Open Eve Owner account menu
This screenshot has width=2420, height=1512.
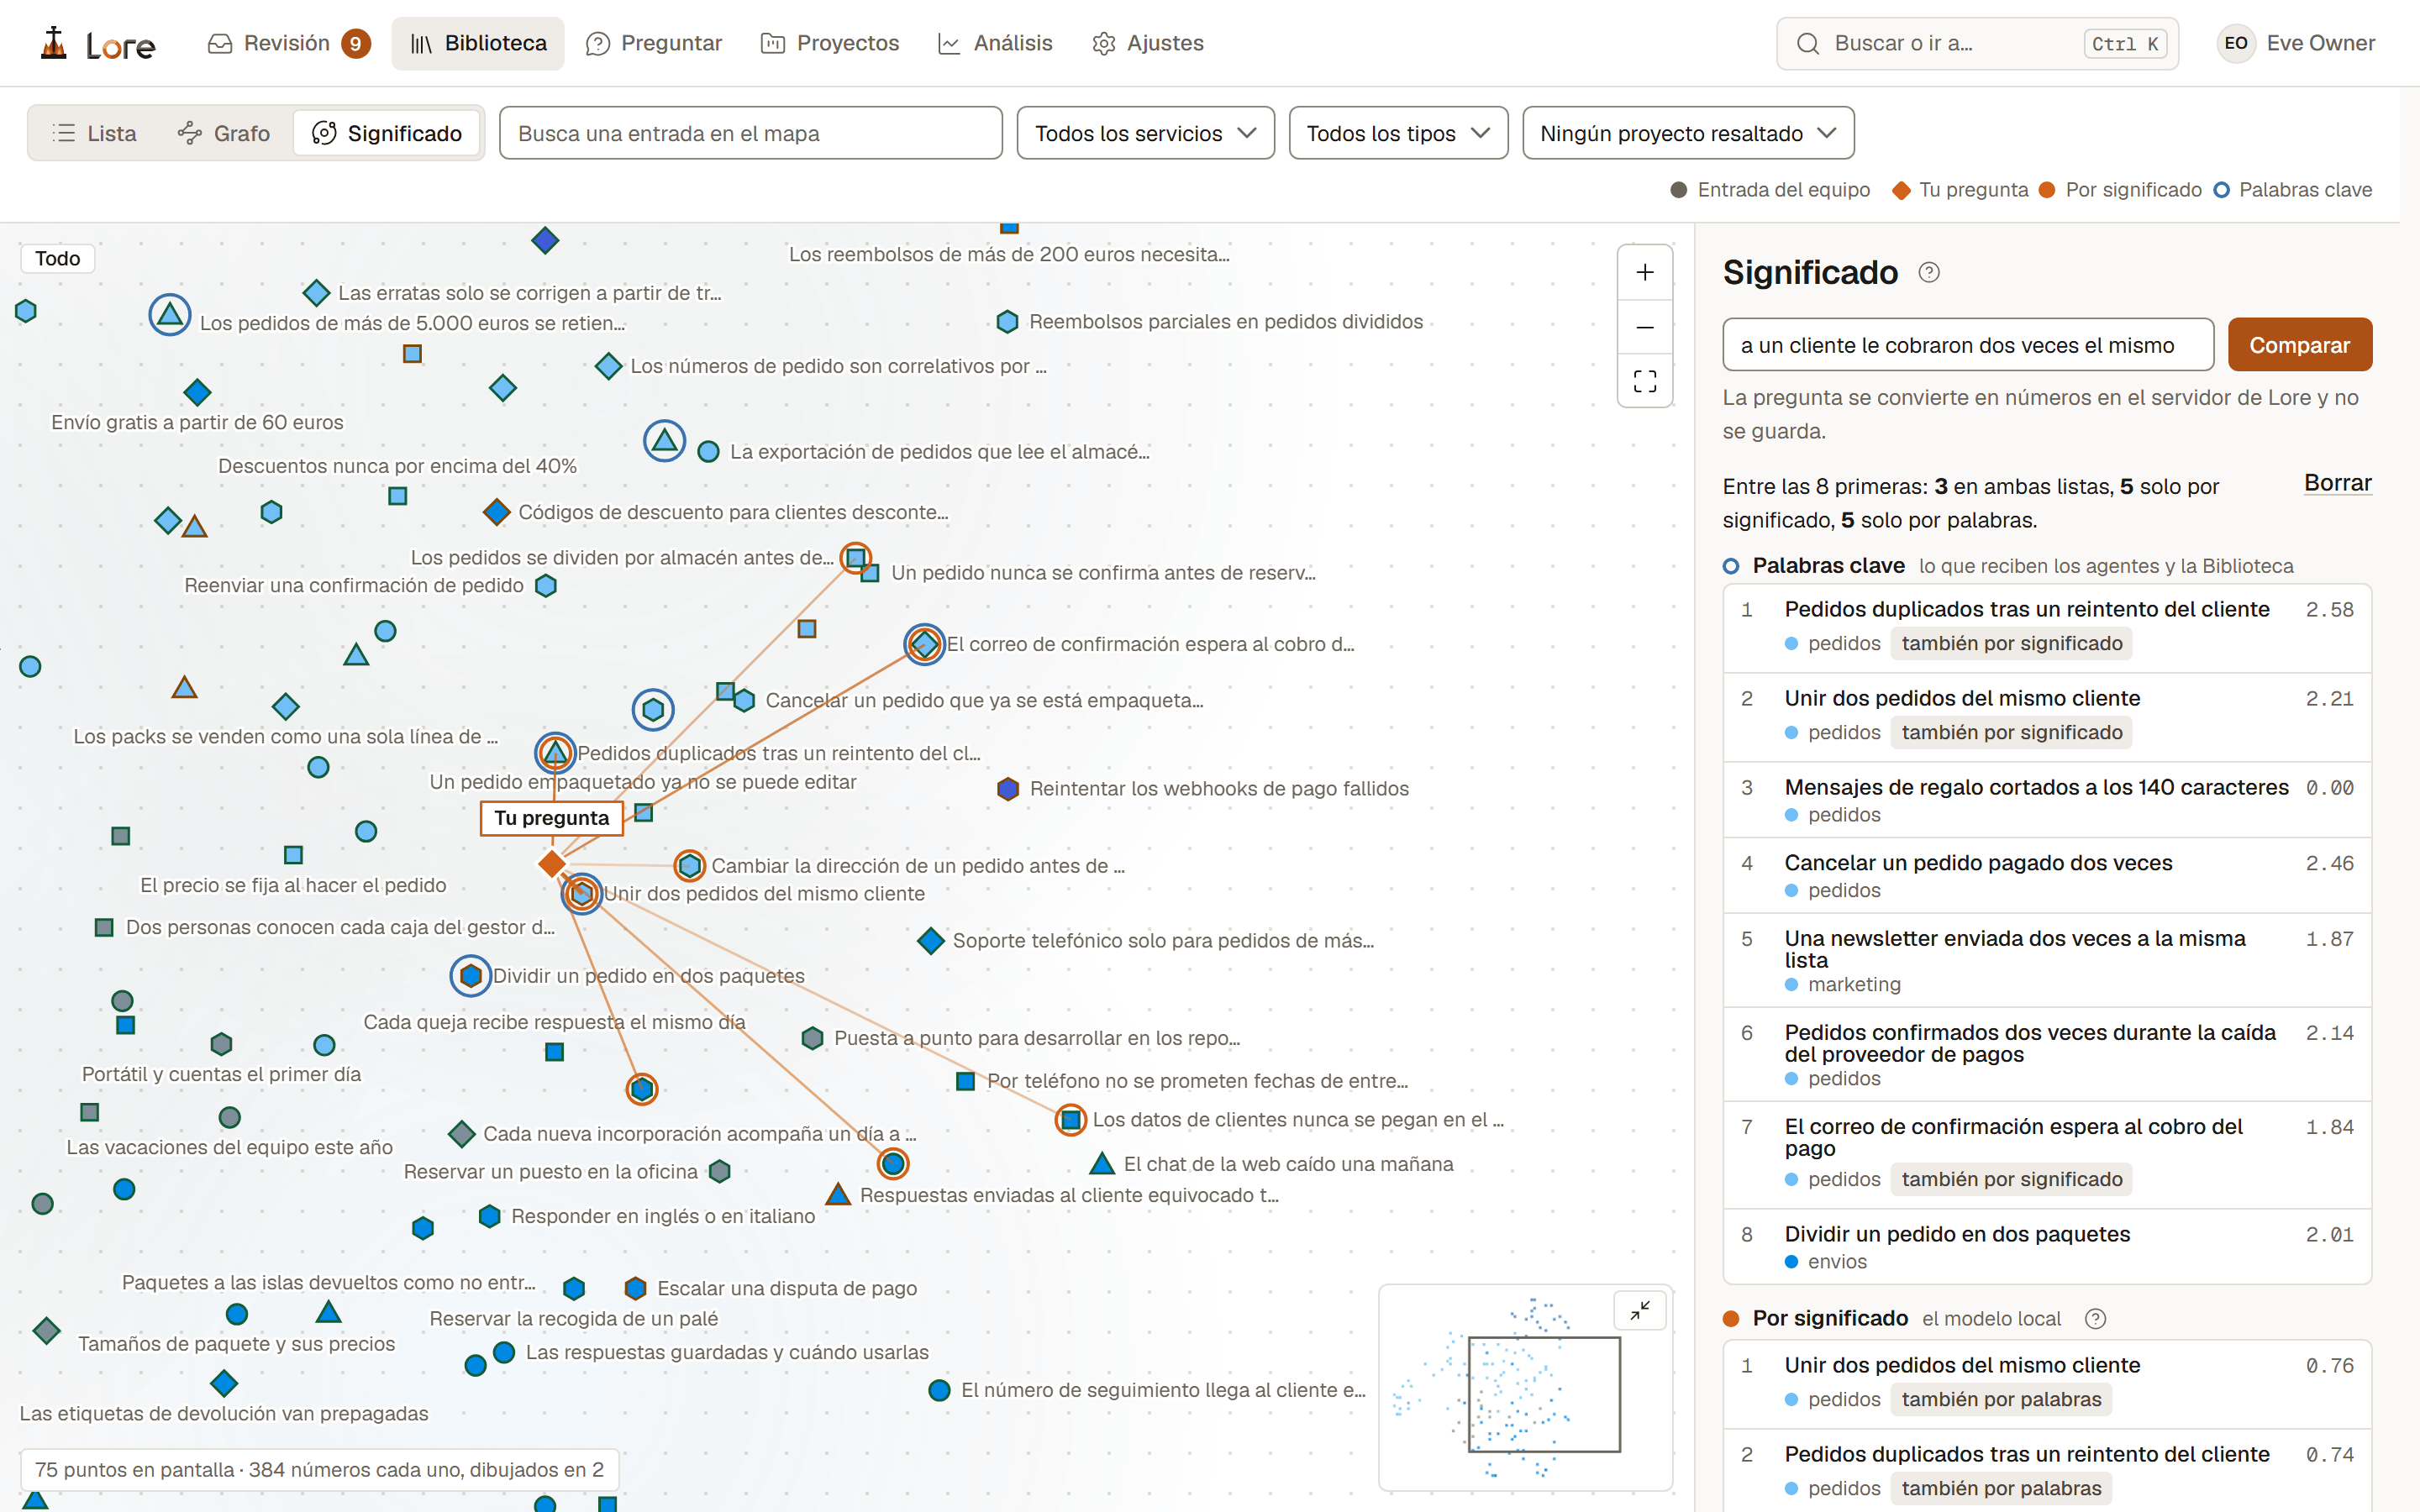pyautogui.click(x=2296, y=43)
